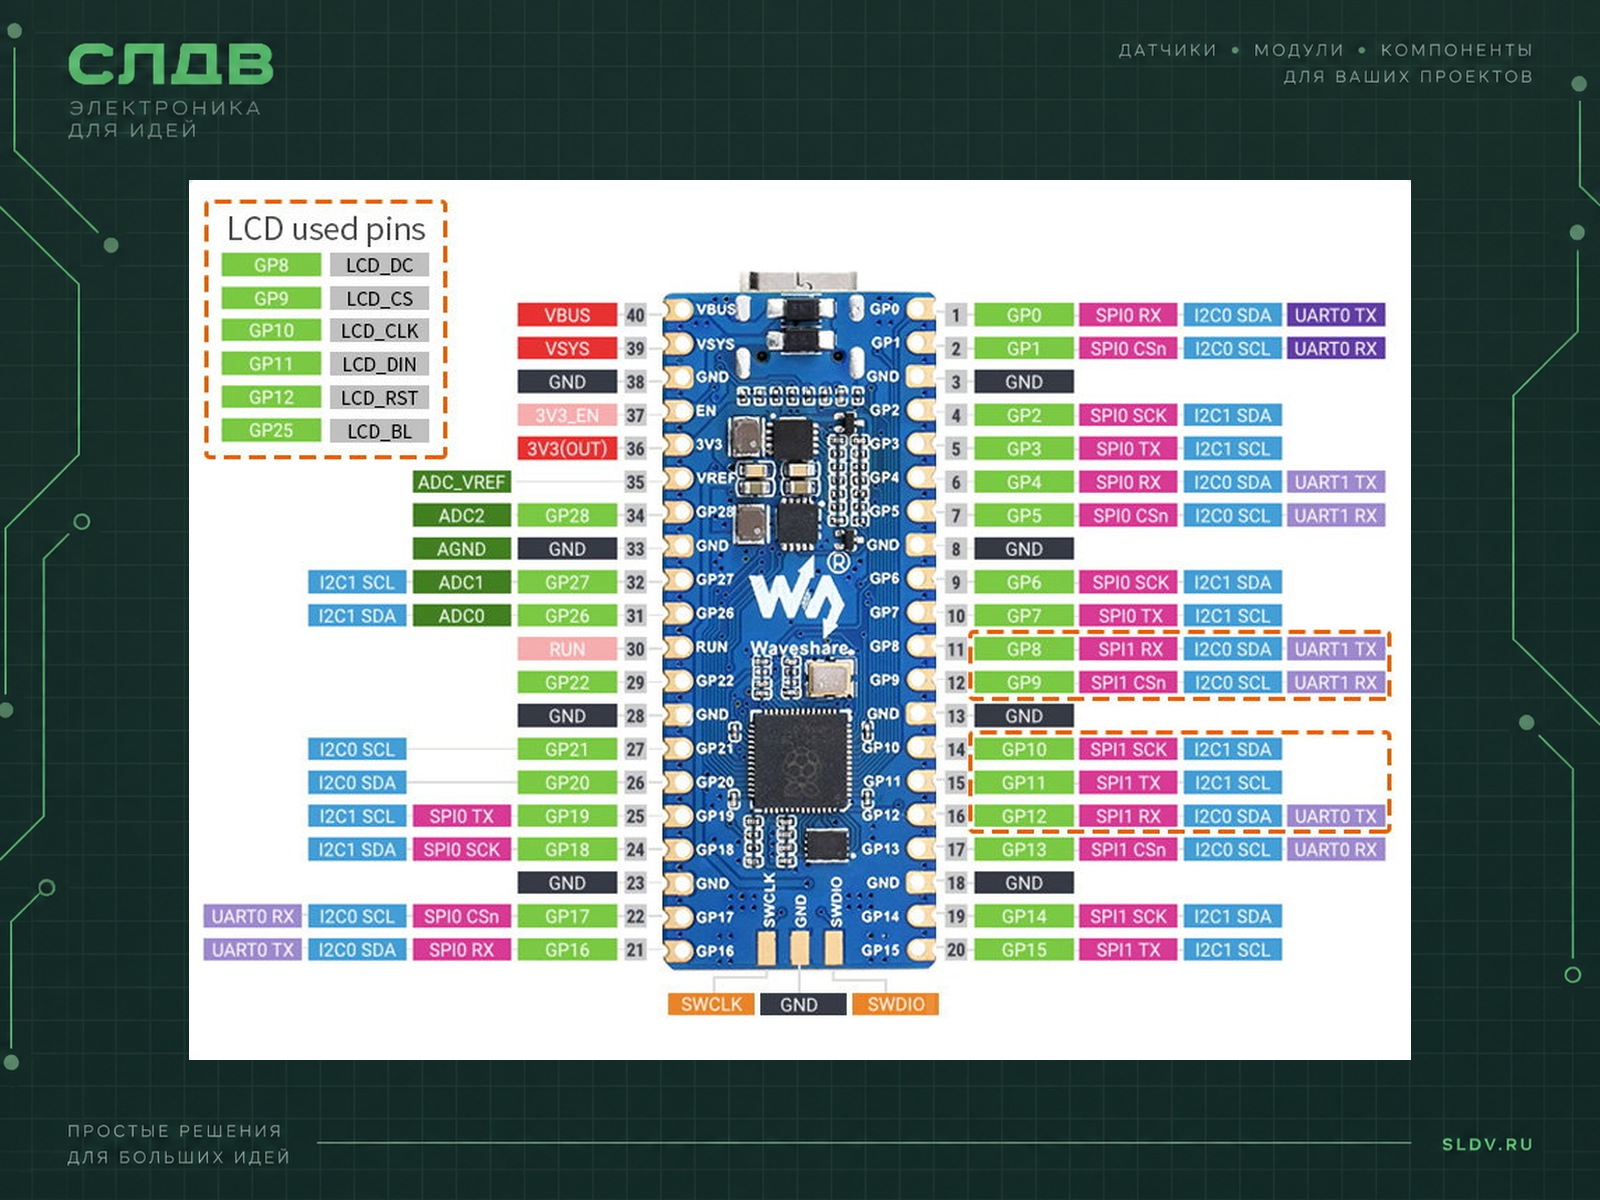
Task: Click the green GP25 label in the legend
Action: pyautogui.click(x=271, y=430)
